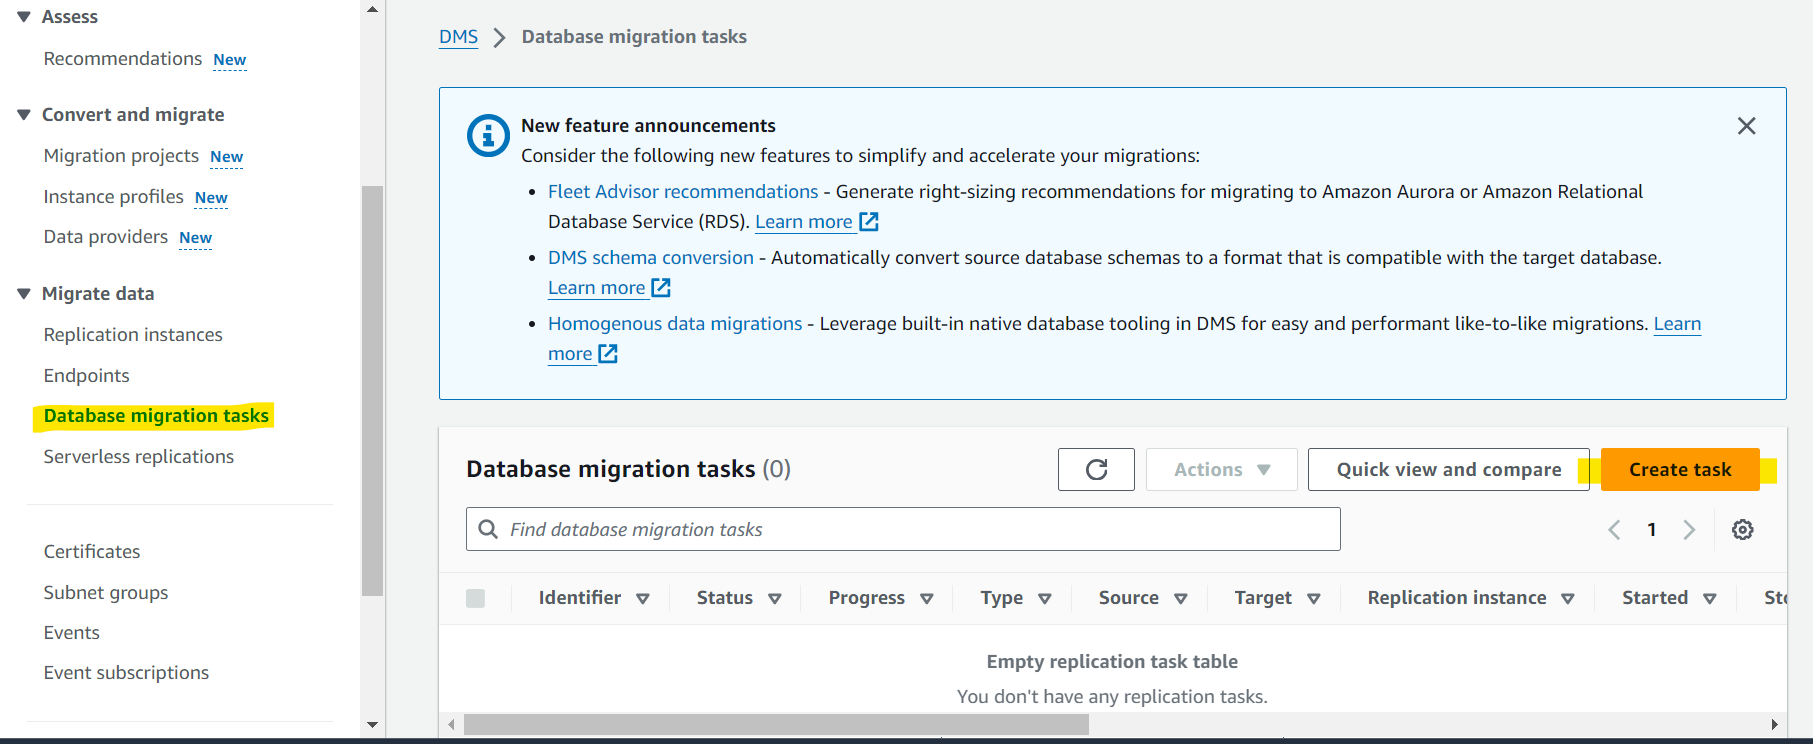Click the table horizontal scrollbar thumb
This screenshot has width=1813, height=744.
coord(776,725)
